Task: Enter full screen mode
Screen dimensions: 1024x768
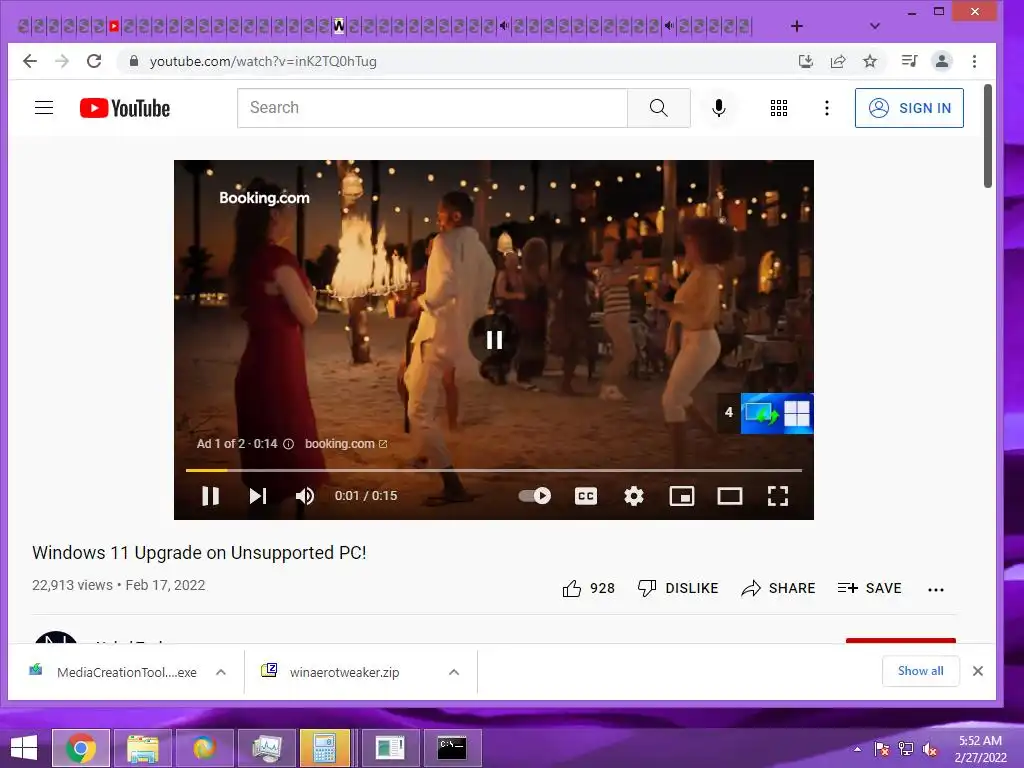Action: (x=778, y=496)
